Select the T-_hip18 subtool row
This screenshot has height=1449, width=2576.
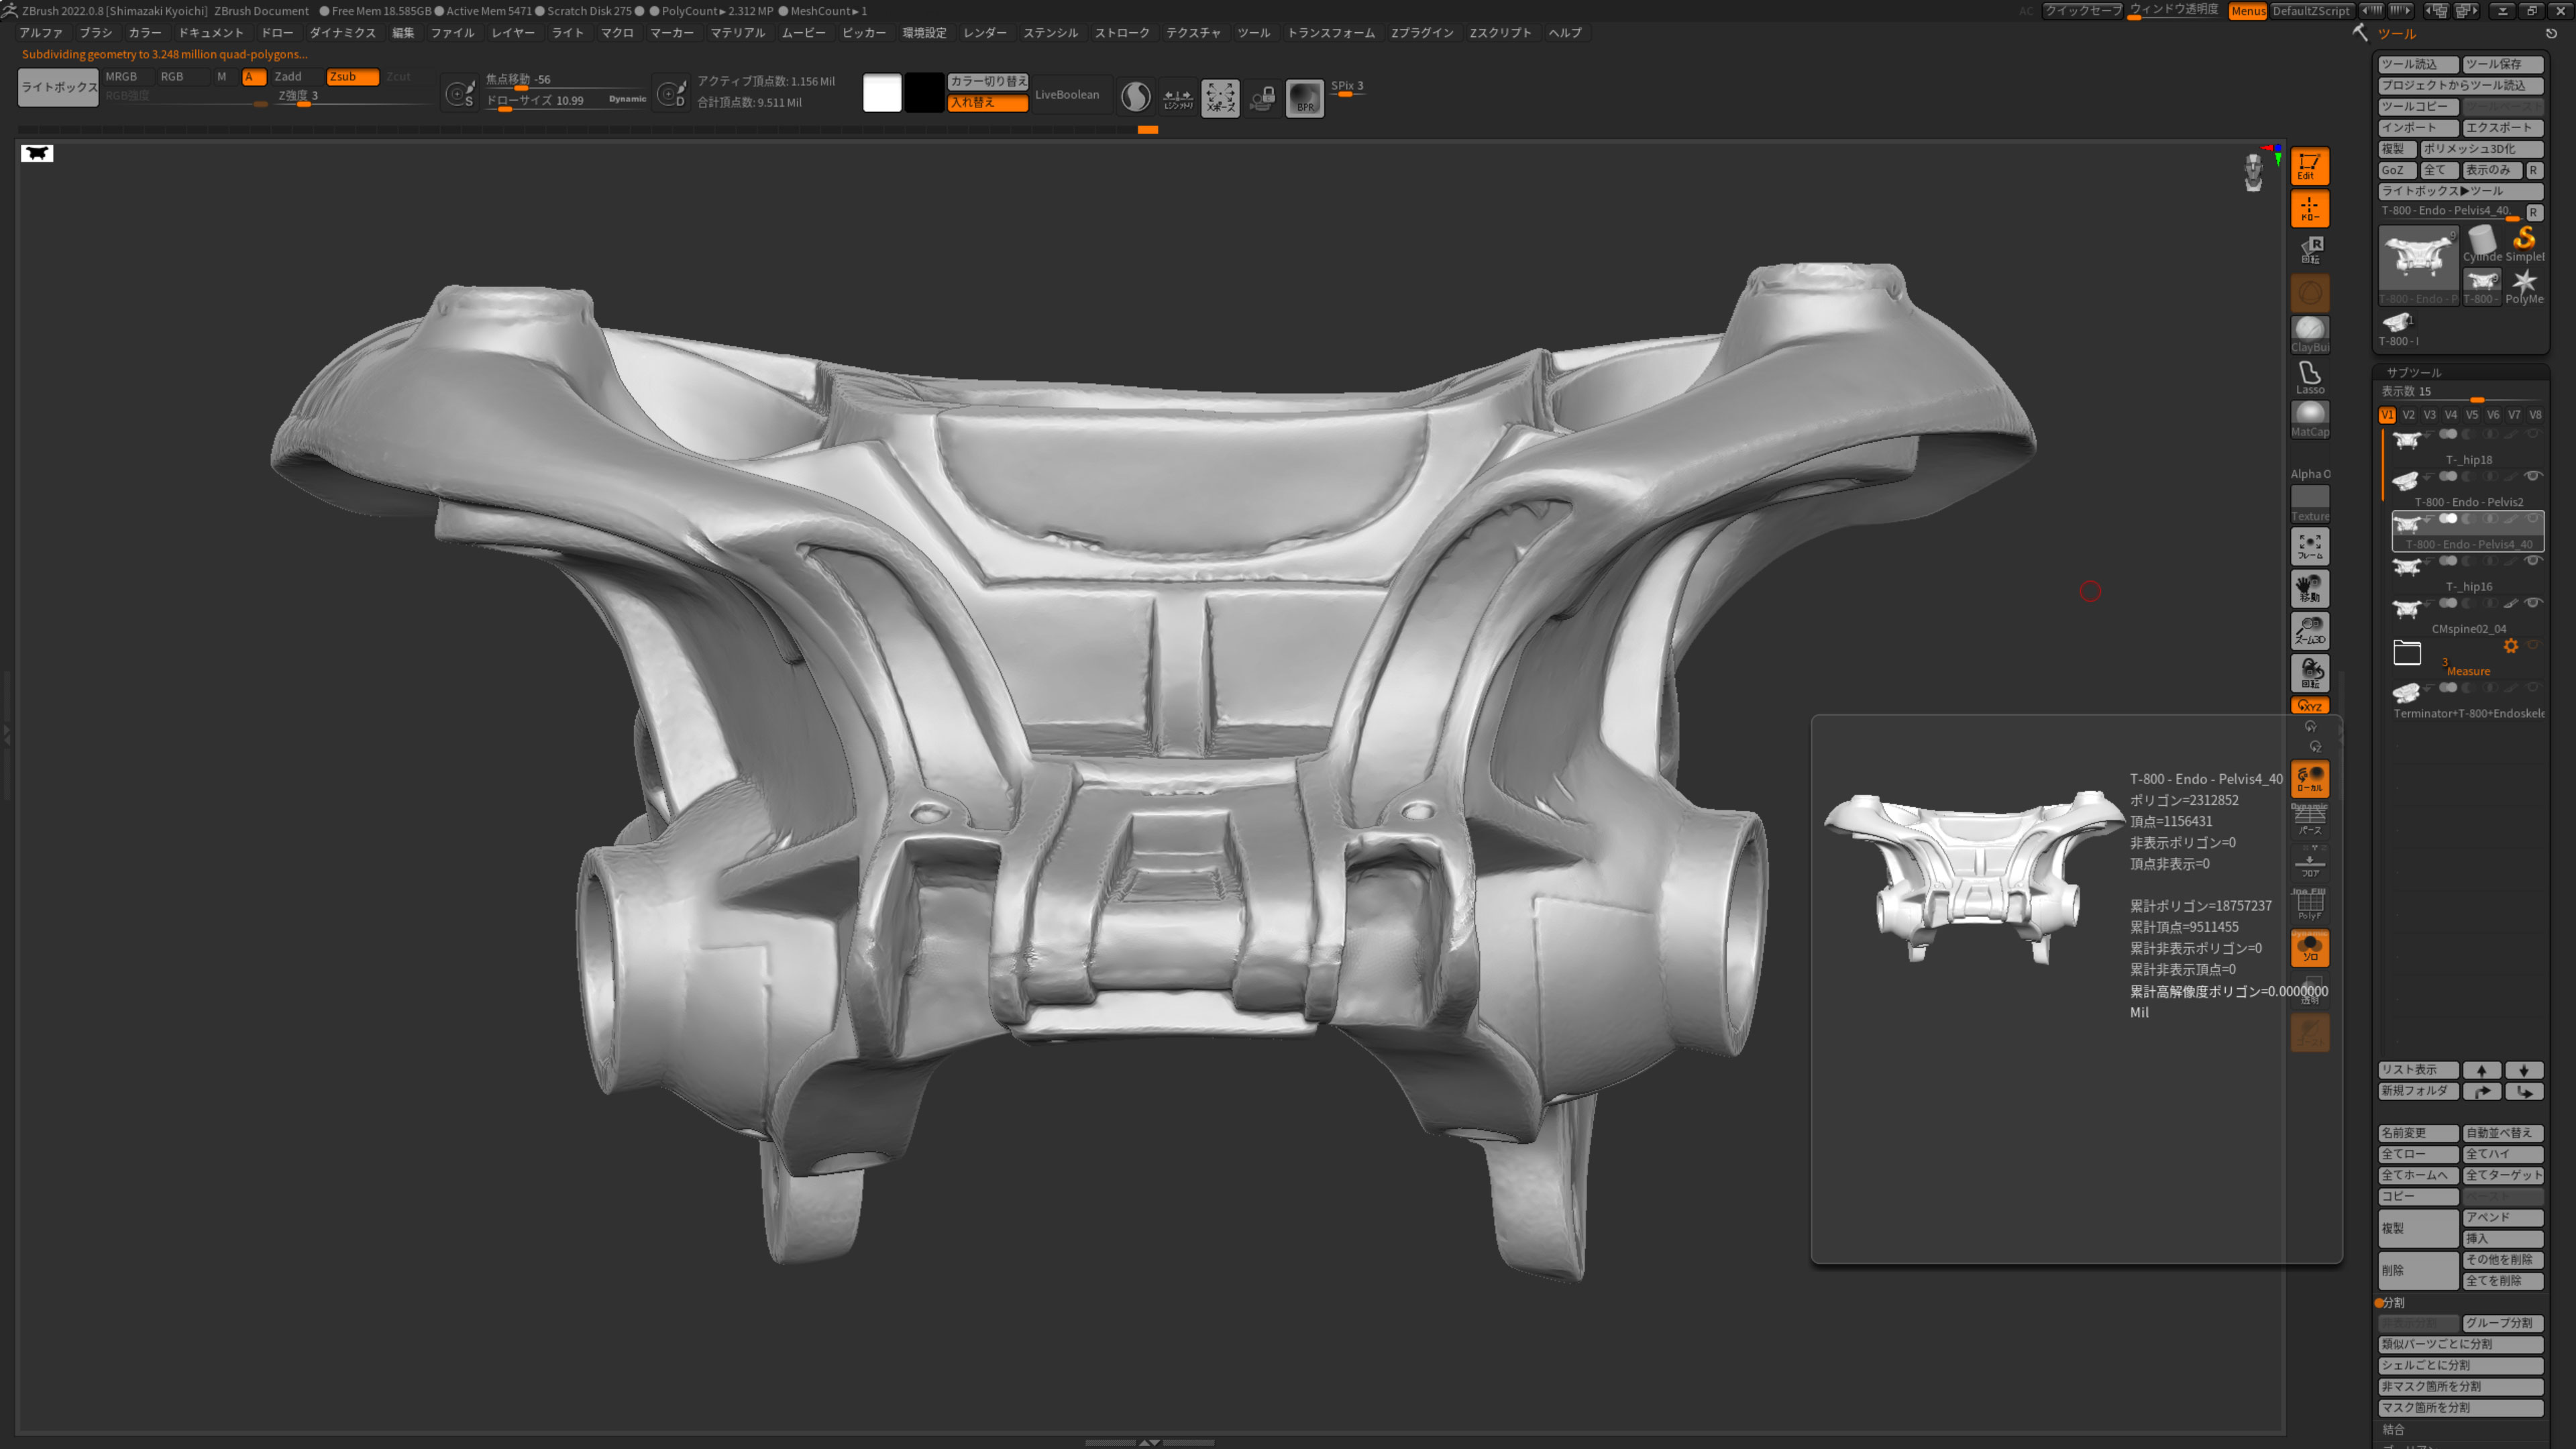[x=2467, y=447]
